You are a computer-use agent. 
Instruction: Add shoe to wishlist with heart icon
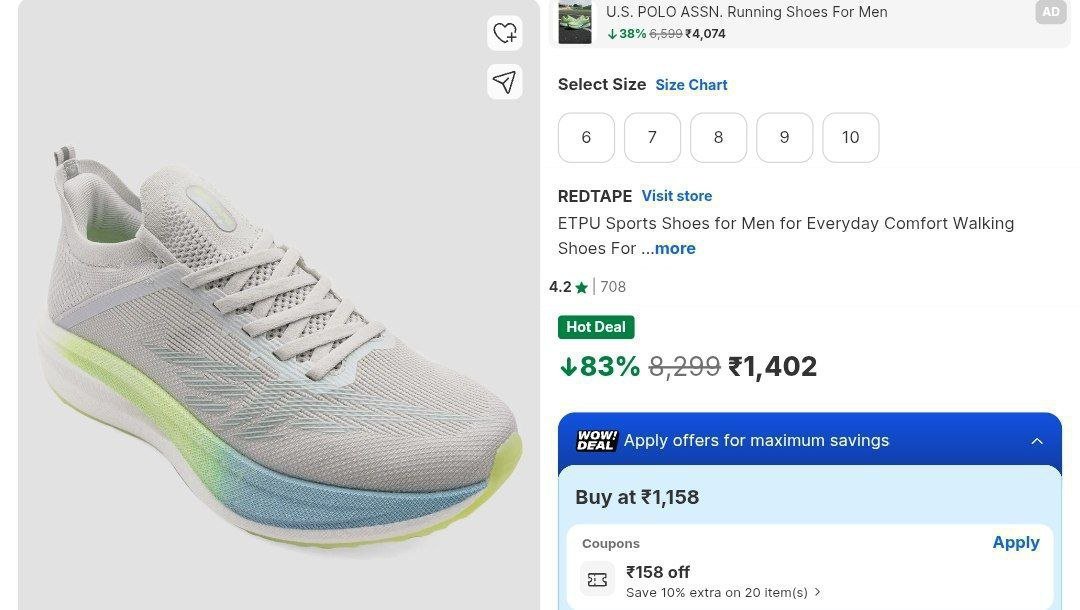[505, 33]
